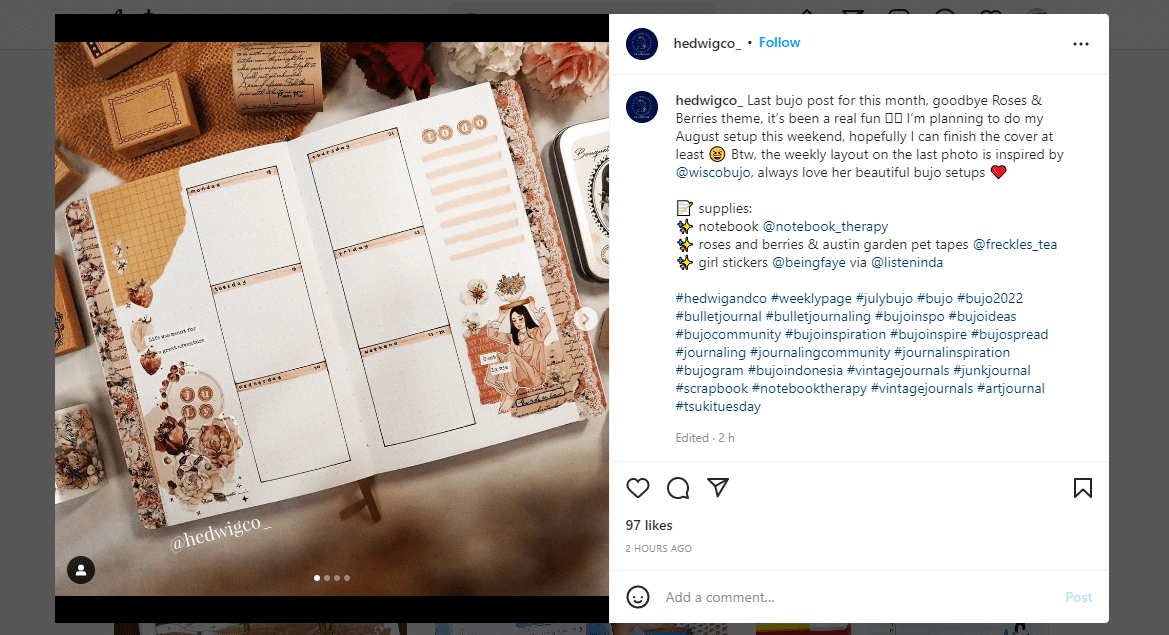The image size is (1169, 635).
Task: Click hedwigco_ username in the header
Action: pos(707,43)
